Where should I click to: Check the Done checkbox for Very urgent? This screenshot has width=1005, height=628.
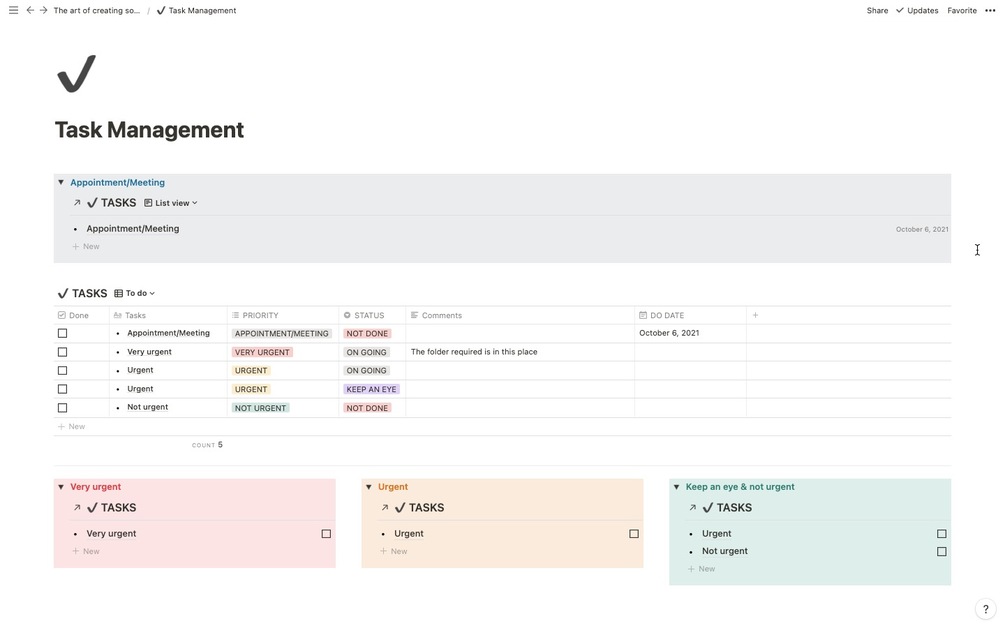click(62, 350)
